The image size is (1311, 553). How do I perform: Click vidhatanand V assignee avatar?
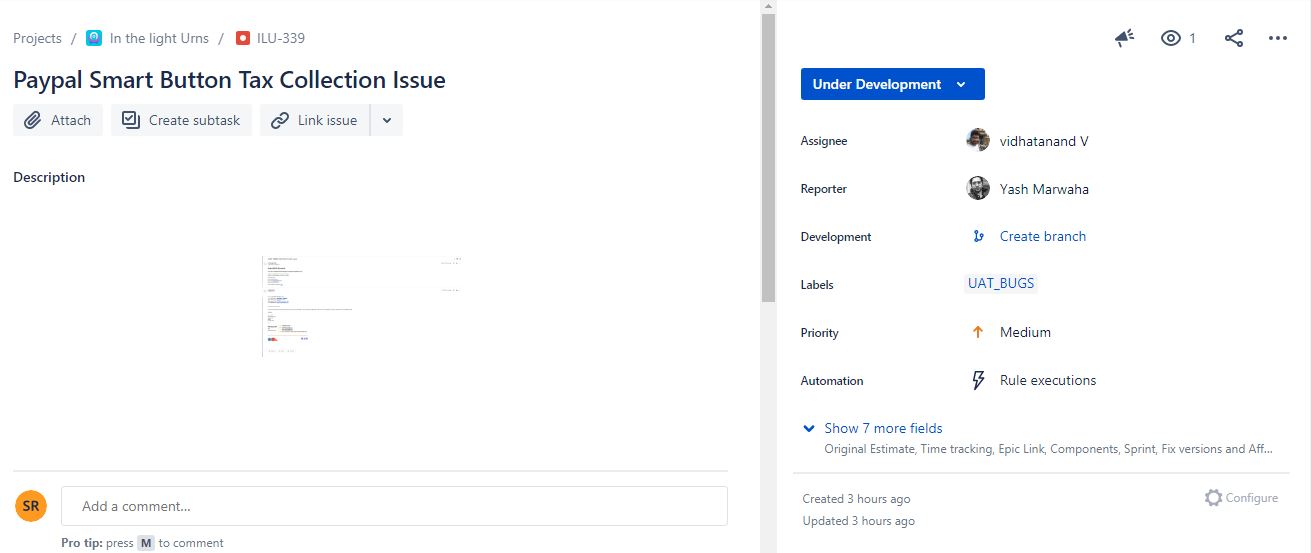(x=978, y=141)
